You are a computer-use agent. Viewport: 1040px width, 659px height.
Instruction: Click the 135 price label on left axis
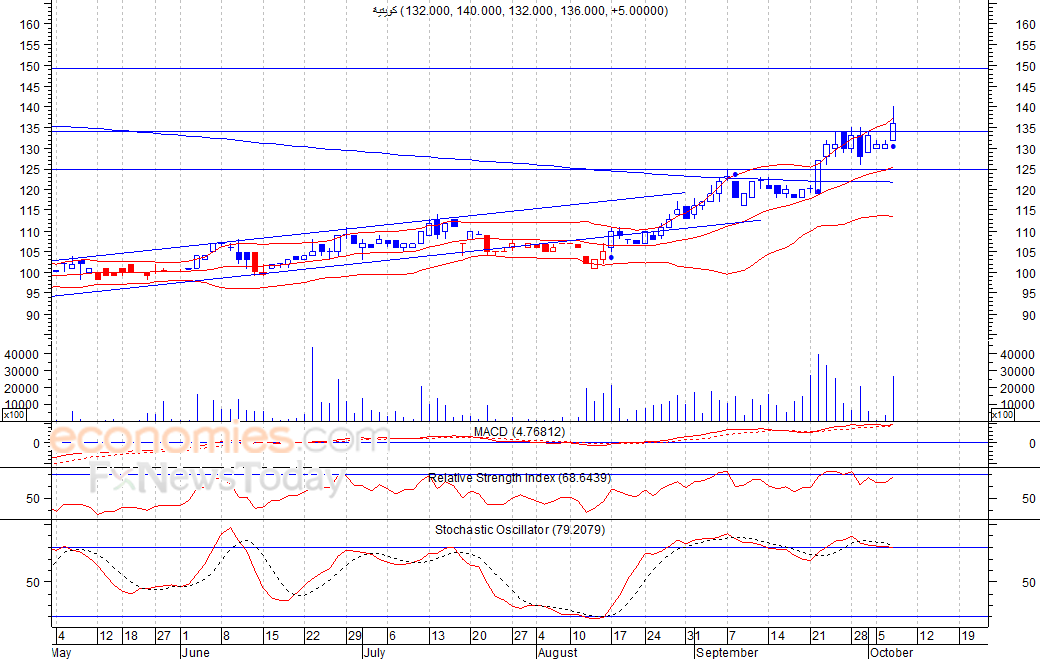[31, 128]
